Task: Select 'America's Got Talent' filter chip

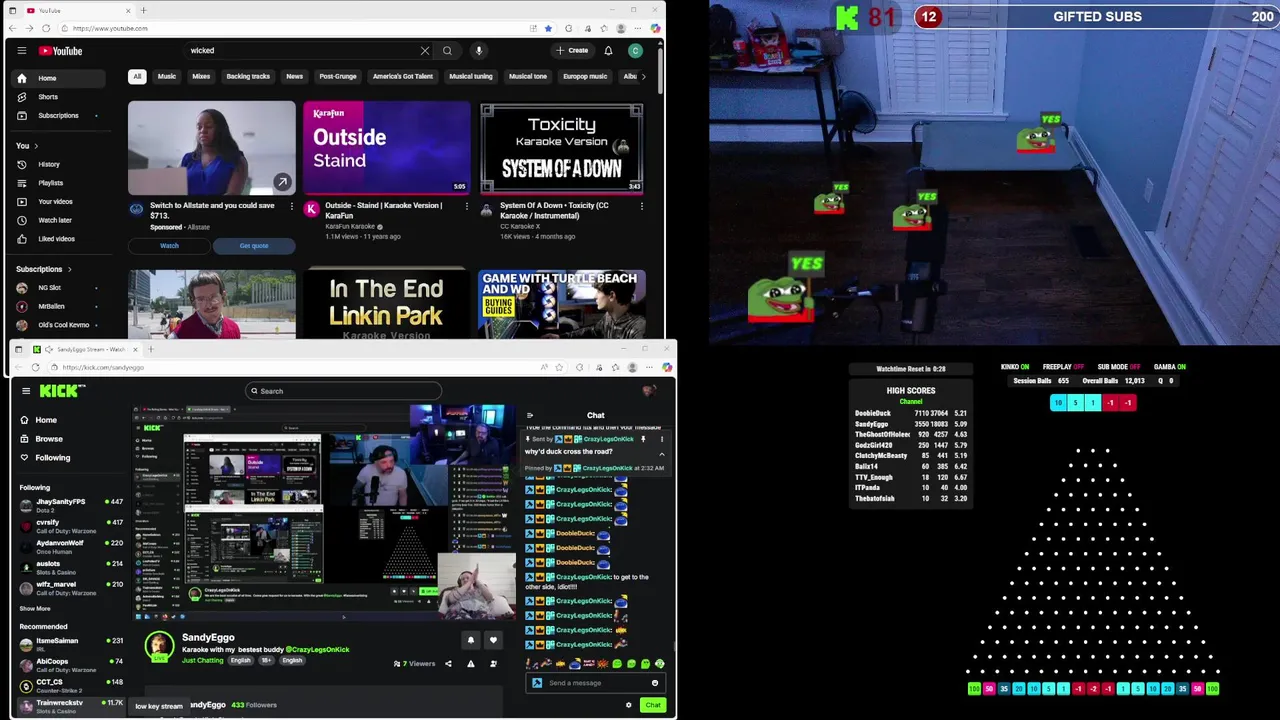Action: (403, 76)
